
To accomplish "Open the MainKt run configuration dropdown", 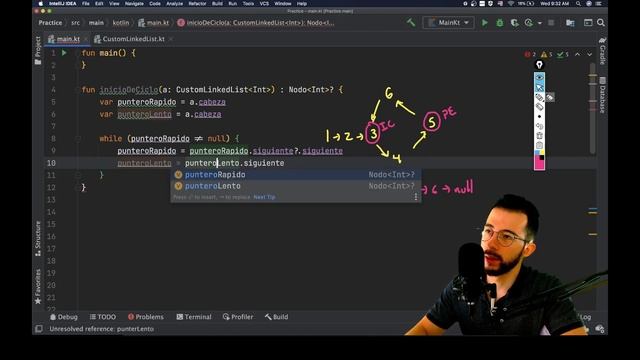I will pyautogui.click(x=449, y=23).
